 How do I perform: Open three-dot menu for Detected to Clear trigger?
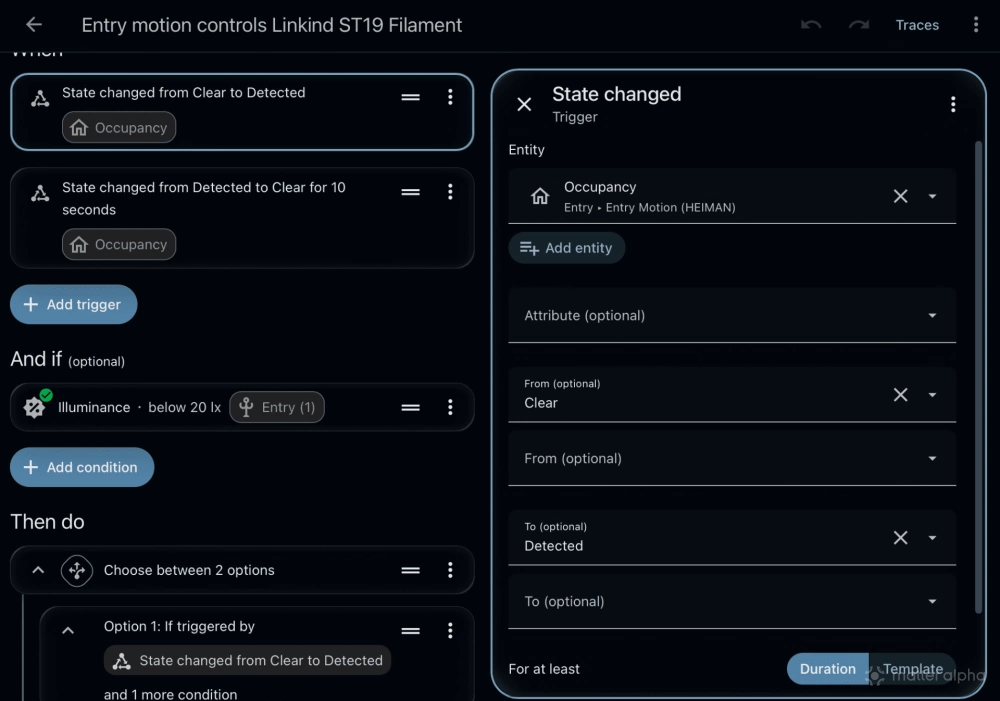click(450, 192)
